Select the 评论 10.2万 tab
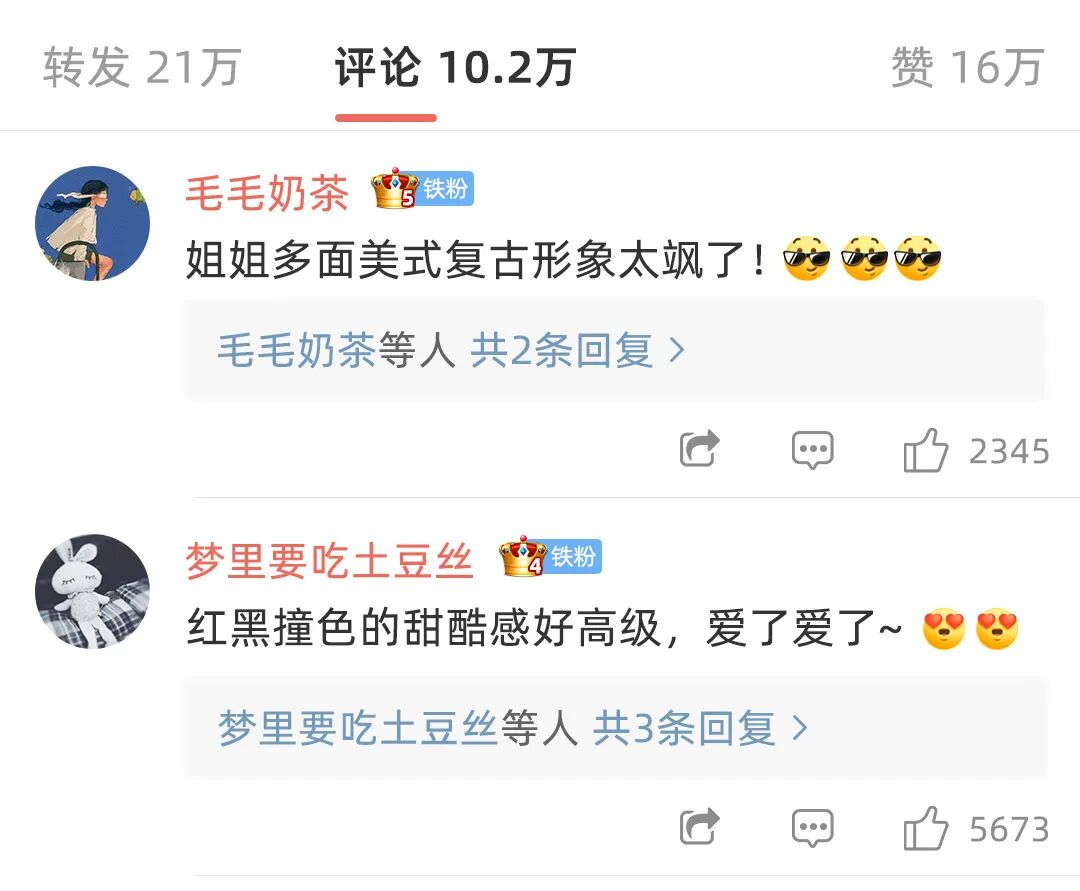This screenshot has width=1080, height=891. 455,67
